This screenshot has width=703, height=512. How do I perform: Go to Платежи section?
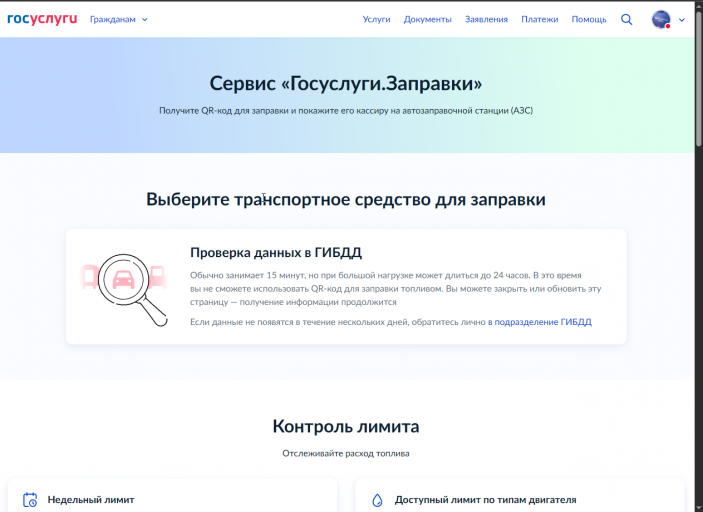pyautogui.click(x=539, y=19)
